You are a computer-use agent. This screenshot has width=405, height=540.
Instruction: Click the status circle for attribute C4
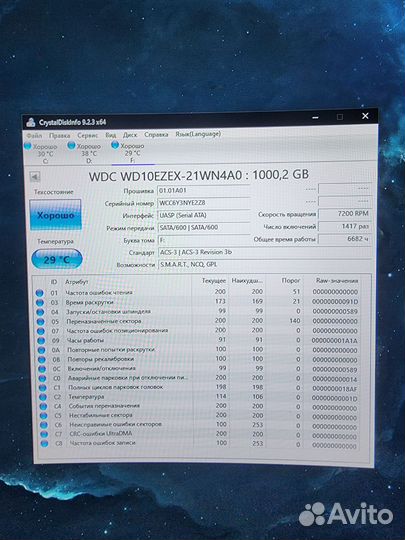point(43,406)
